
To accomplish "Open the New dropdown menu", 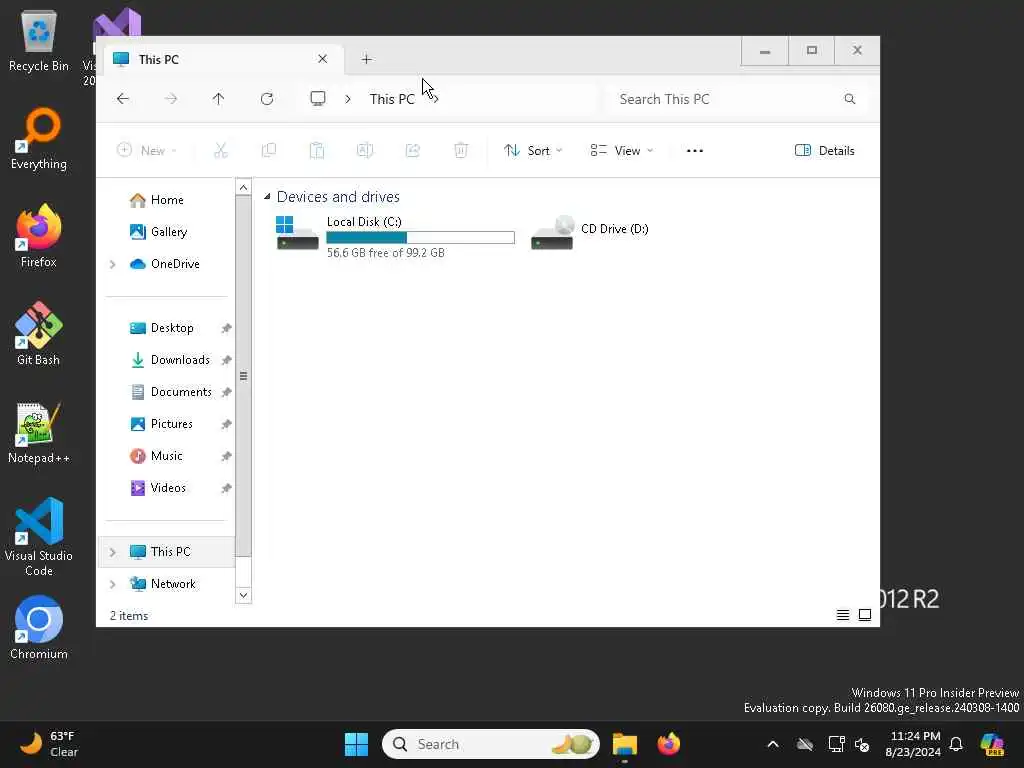I will (x=146, y=151).
